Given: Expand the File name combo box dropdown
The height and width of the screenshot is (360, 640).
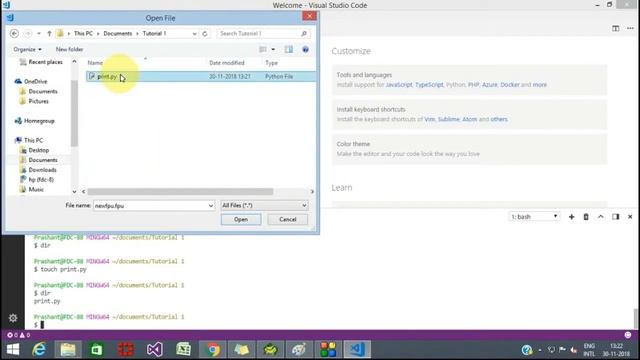Looking at the screenshot, I should 211,206.
